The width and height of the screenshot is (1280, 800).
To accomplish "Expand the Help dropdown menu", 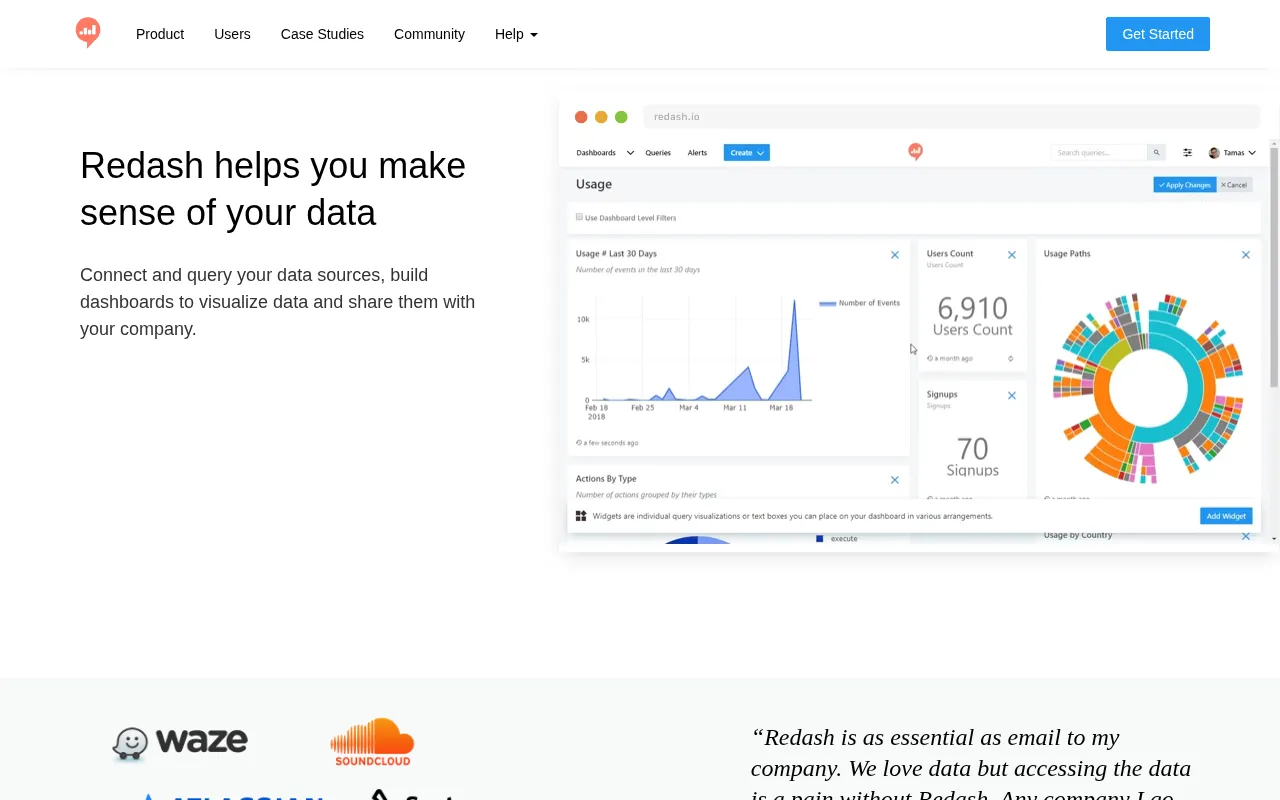I will [516, 34].
